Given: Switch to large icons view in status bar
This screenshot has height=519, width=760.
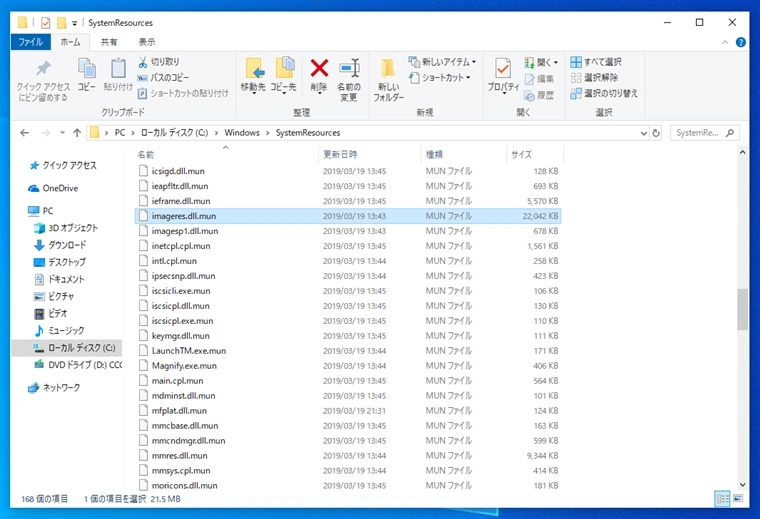Looking at the screenshot, I should pyautogui.click(x=738, y=499).
